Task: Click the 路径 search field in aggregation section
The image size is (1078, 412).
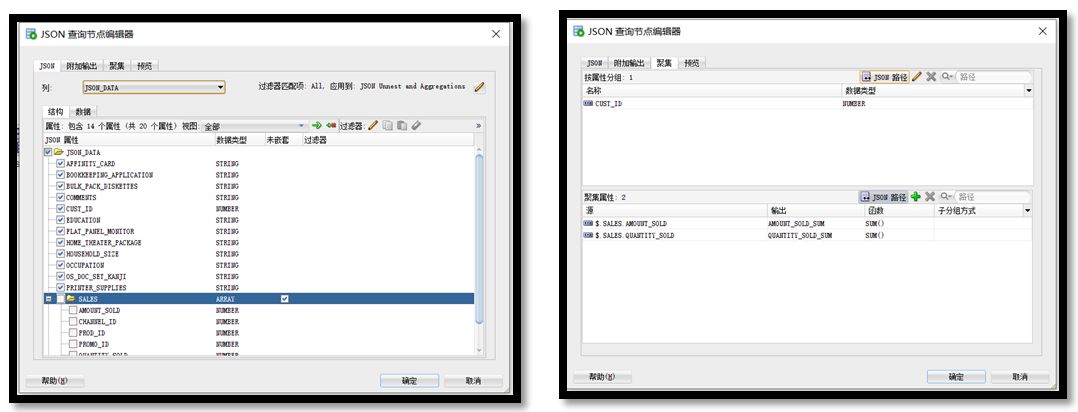Action: coord(994,197)
